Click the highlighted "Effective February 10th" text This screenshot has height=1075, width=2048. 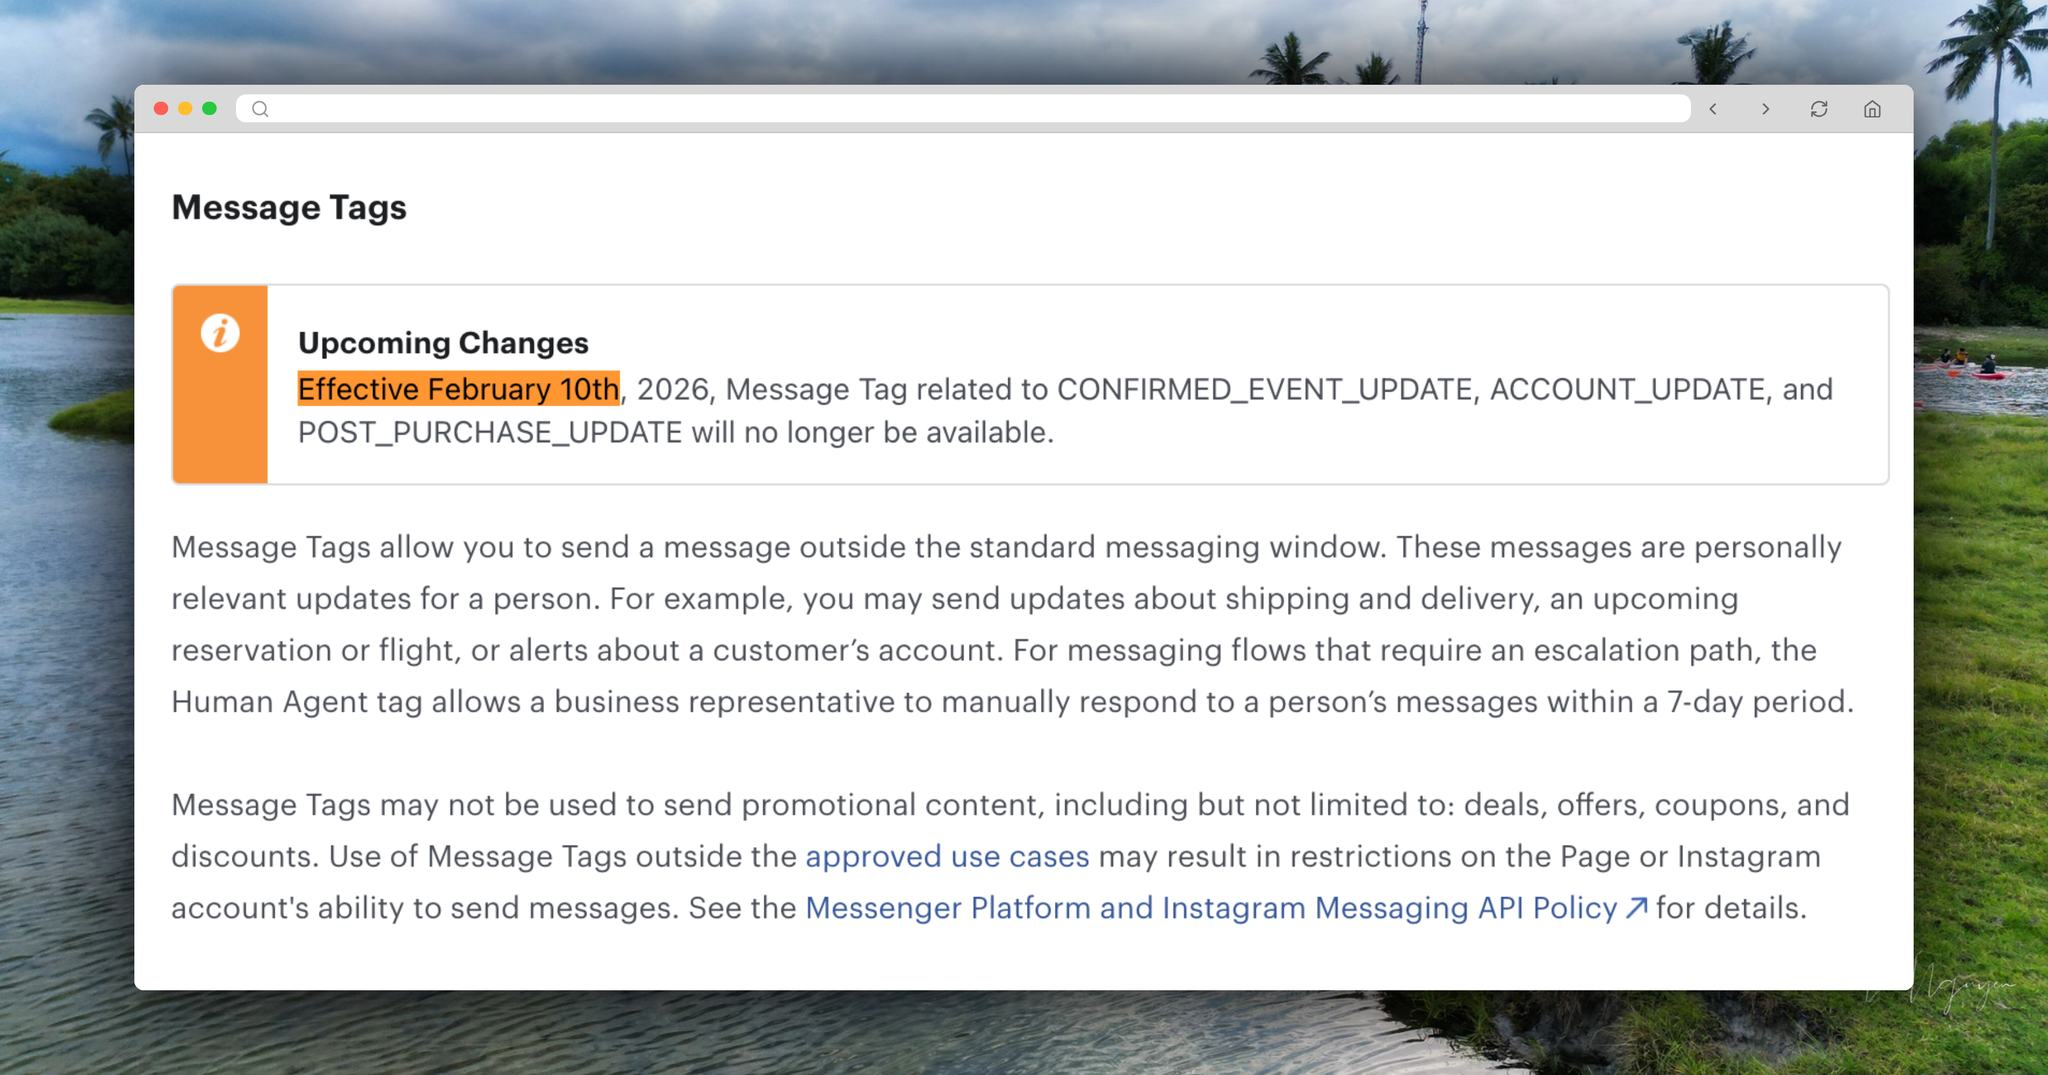click(x=458, y=389)
